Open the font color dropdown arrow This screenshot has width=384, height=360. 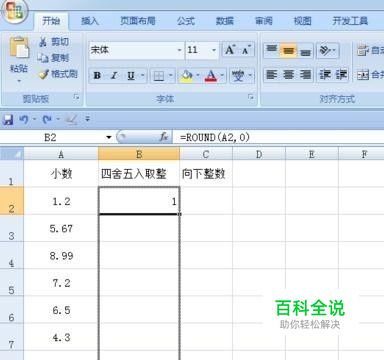[222, 76]
